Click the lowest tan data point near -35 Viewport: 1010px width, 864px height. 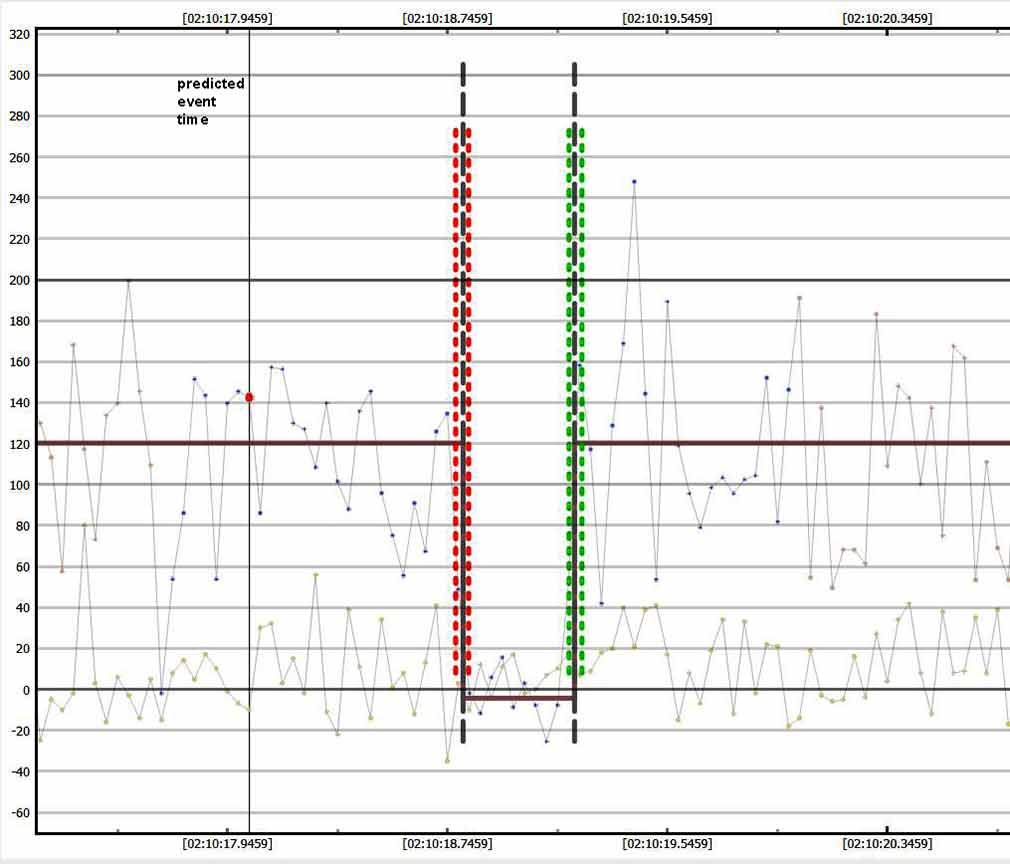[447, 761]
